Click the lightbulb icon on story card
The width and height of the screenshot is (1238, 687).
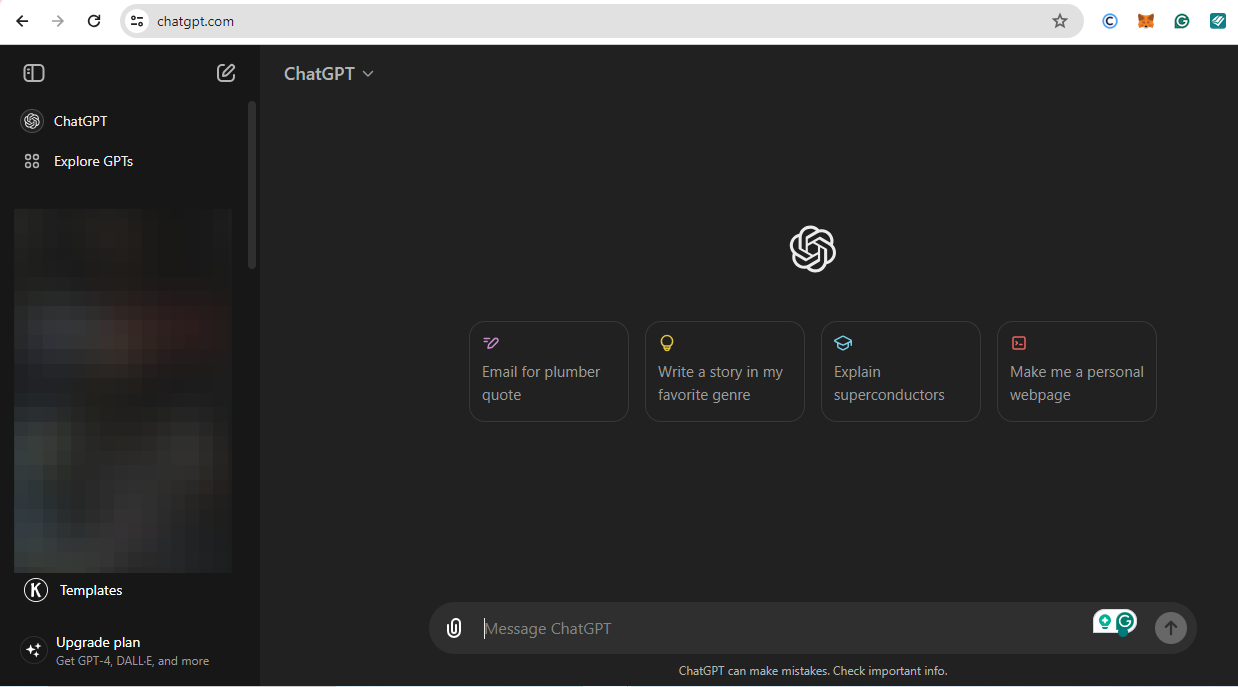click(667, 343)
